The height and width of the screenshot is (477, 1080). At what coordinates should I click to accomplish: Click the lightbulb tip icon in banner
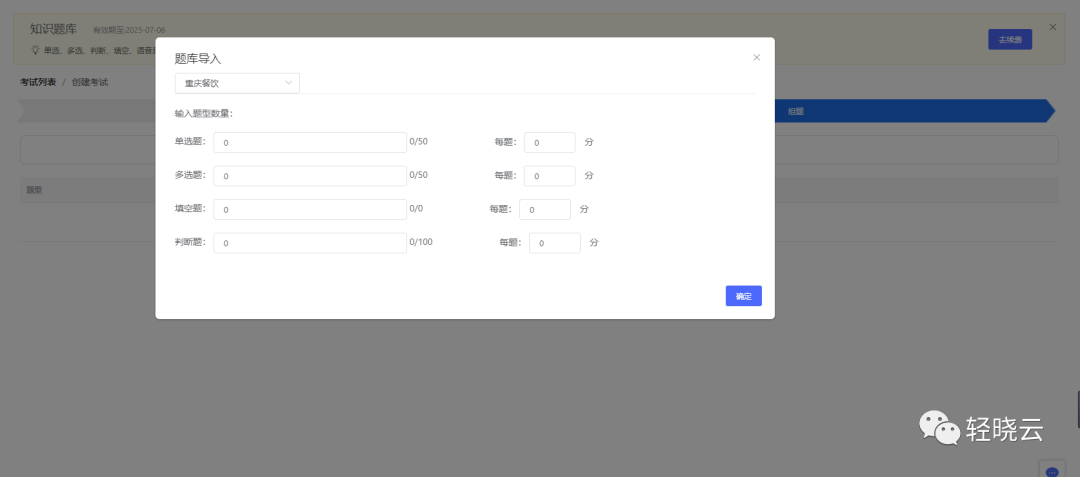click(35, 49)
